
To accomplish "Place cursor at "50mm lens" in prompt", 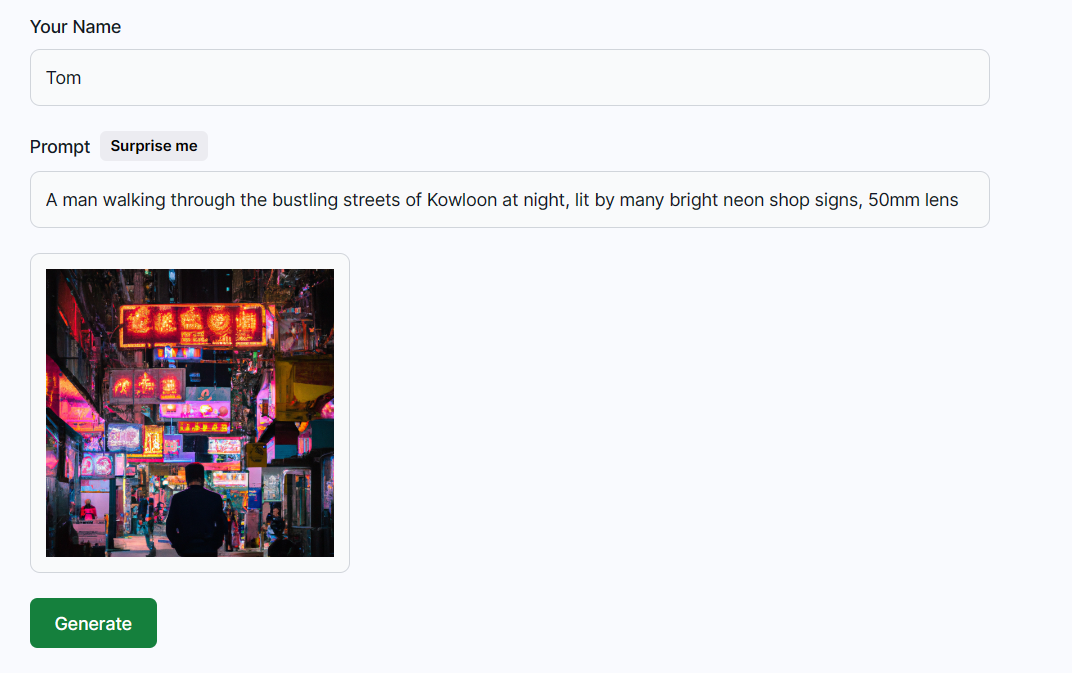I will coord(913,200).
